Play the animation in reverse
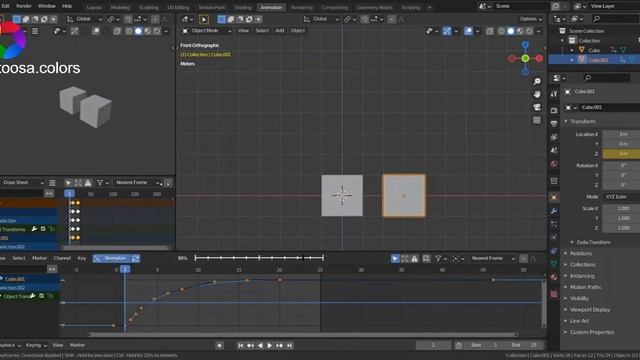 click(260, 345)
